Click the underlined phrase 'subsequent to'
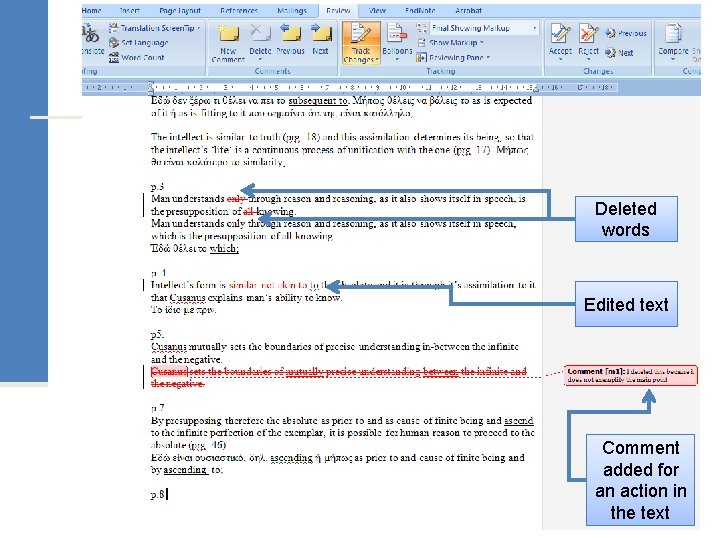 (x=319, y=101)
